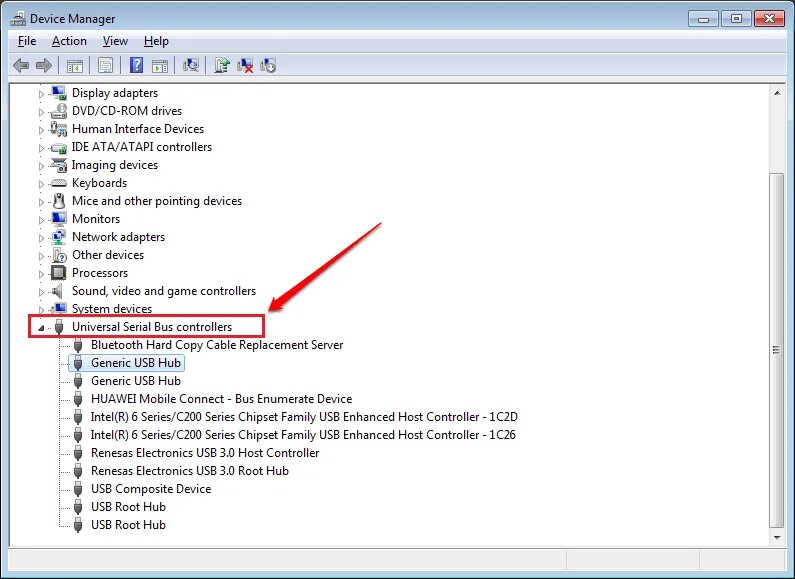Click the Universal Serial Bus controllers icon
Screen dimensions: 795x579
tap(59, 327)
